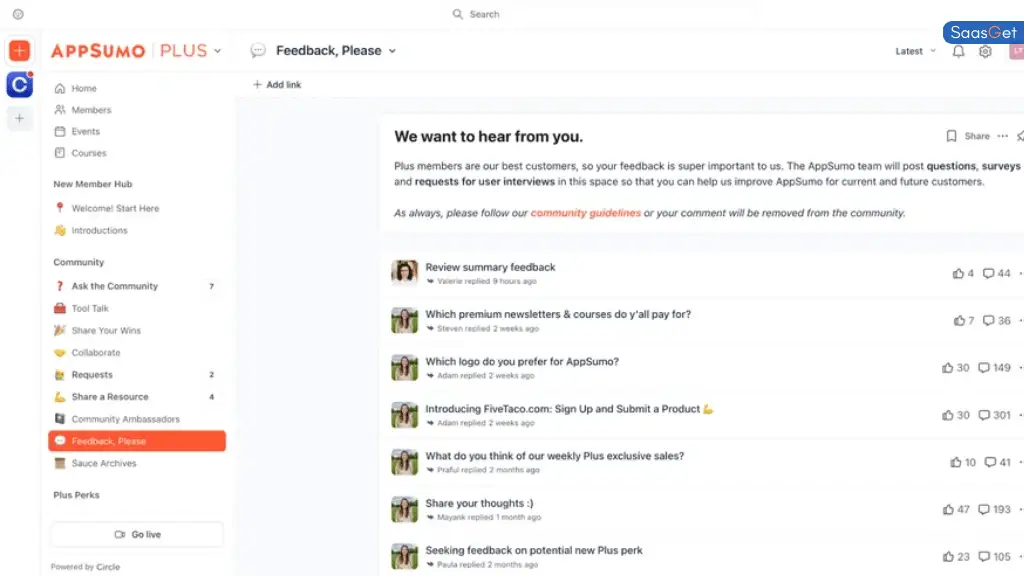Click the Community section heading
Image resolution: width=1024 pixels, height=576 pixels.
78,262
